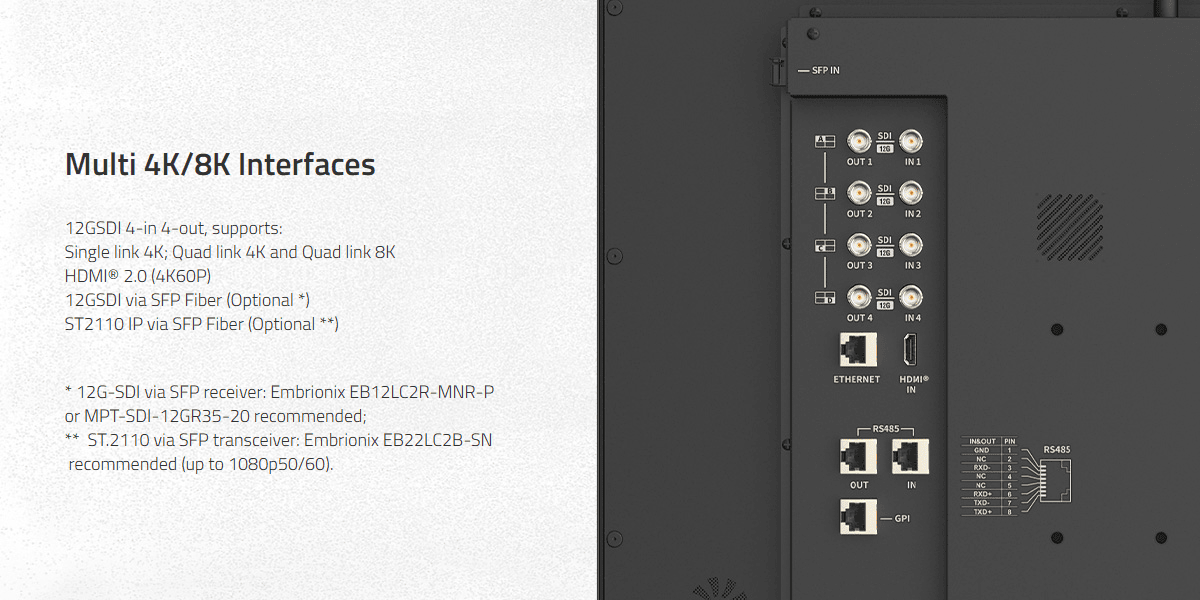The width and height of the screenshot is (1200, 600).
Task: Click the GPI port
Action: [858, 516]
